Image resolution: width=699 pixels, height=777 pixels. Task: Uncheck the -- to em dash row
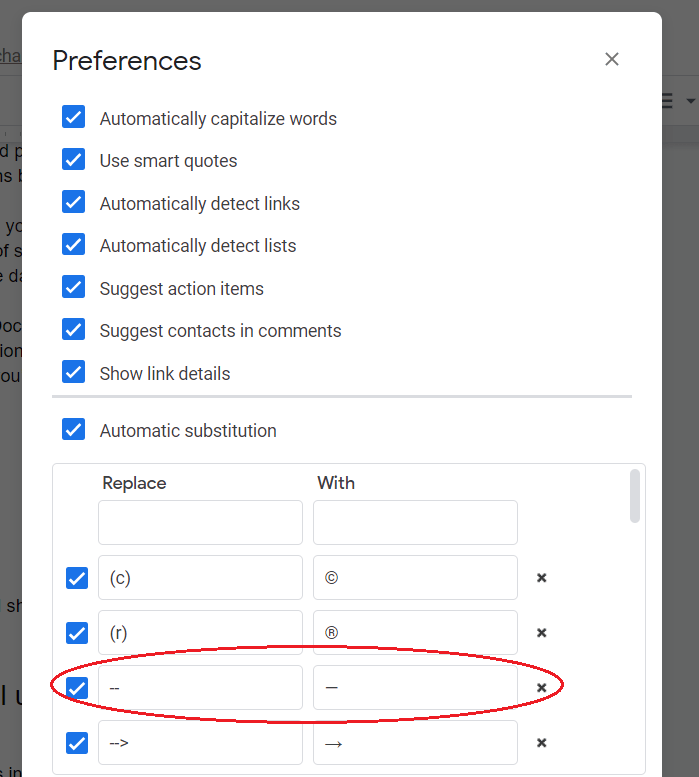[x=77, y=688]
